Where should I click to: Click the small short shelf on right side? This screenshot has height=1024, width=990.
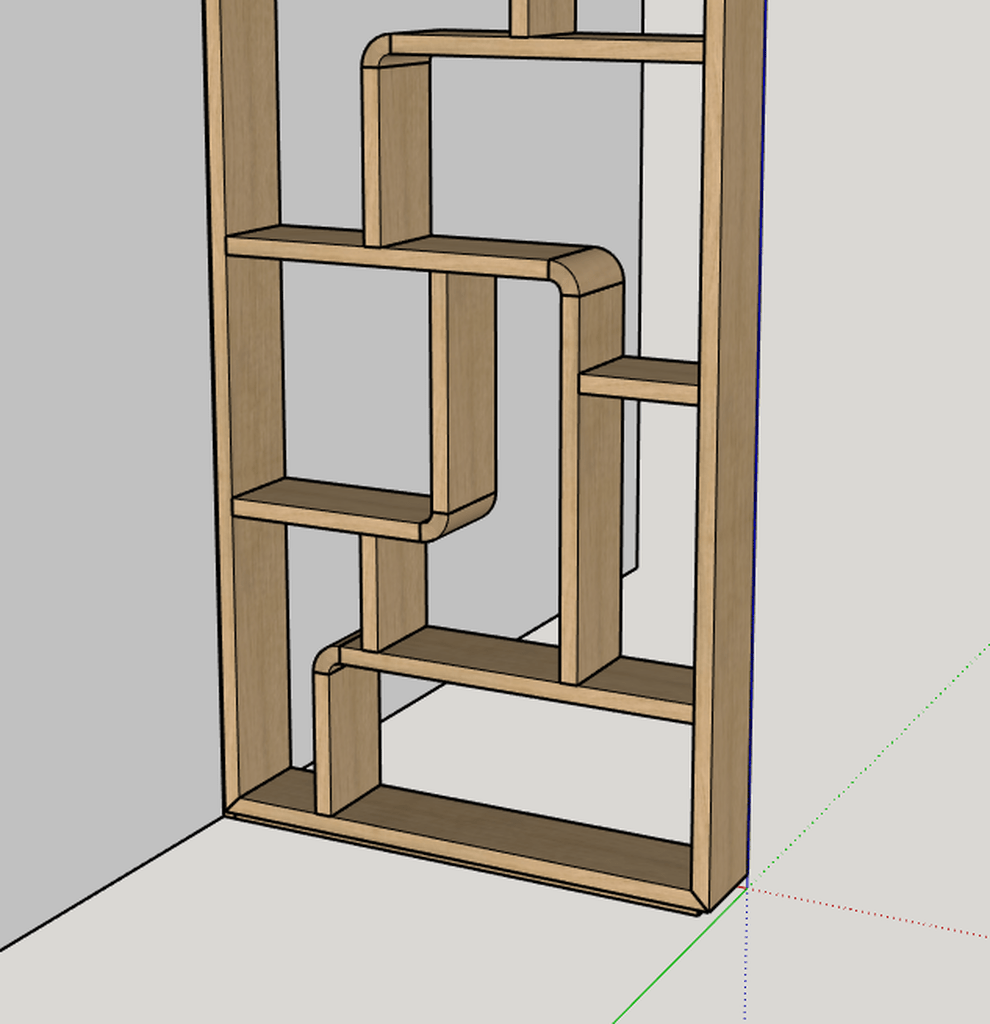coord(640,380)
